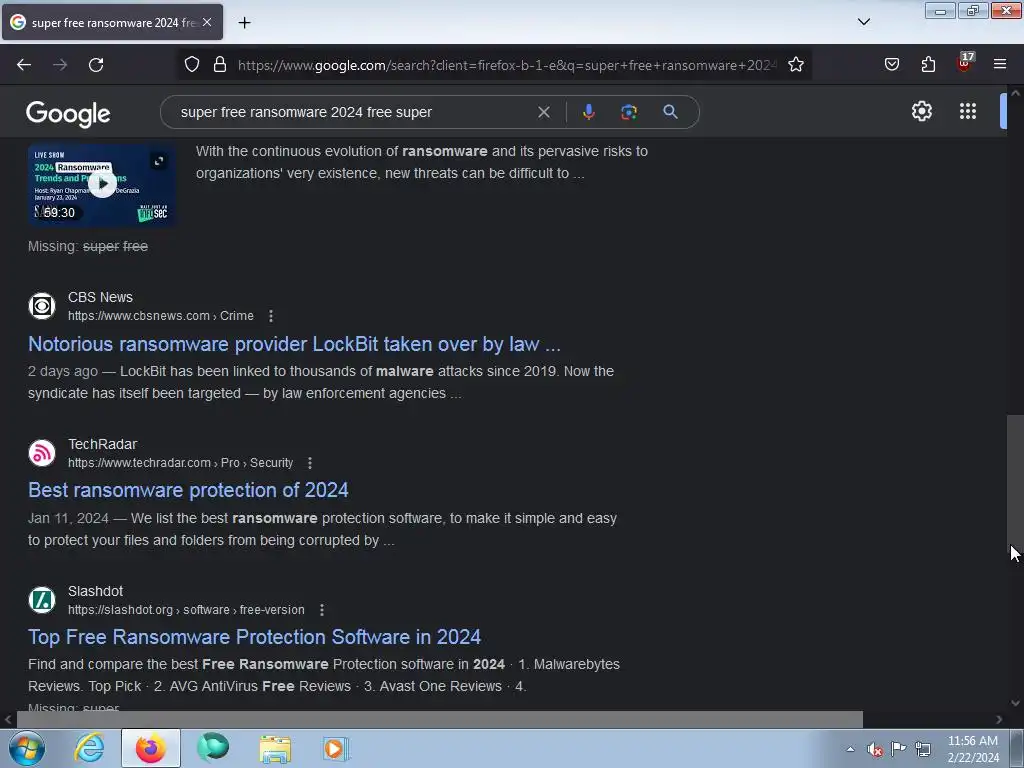Open 'Best ransomware protection of 2024' link
This screenshot has height=768, width=1024.
point(188,490)
